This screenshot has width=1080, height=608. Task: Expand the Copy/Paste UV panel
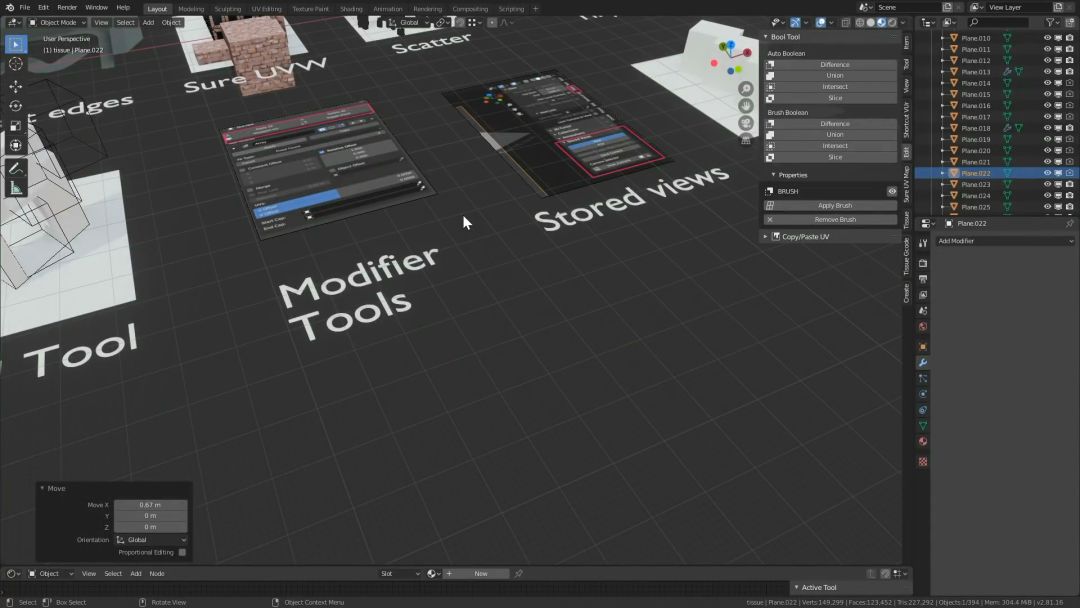click(765, 237)
